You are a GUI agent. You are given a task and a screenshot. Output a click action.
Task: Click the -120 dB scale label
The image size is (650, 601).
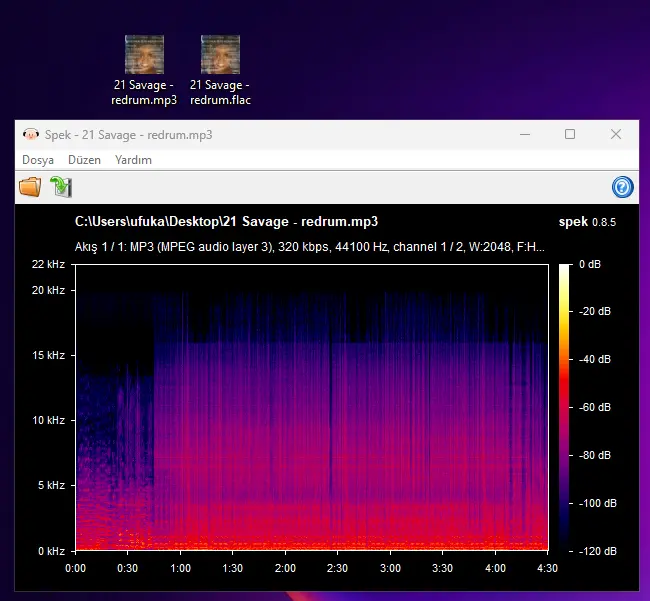(x=597, y=551)
